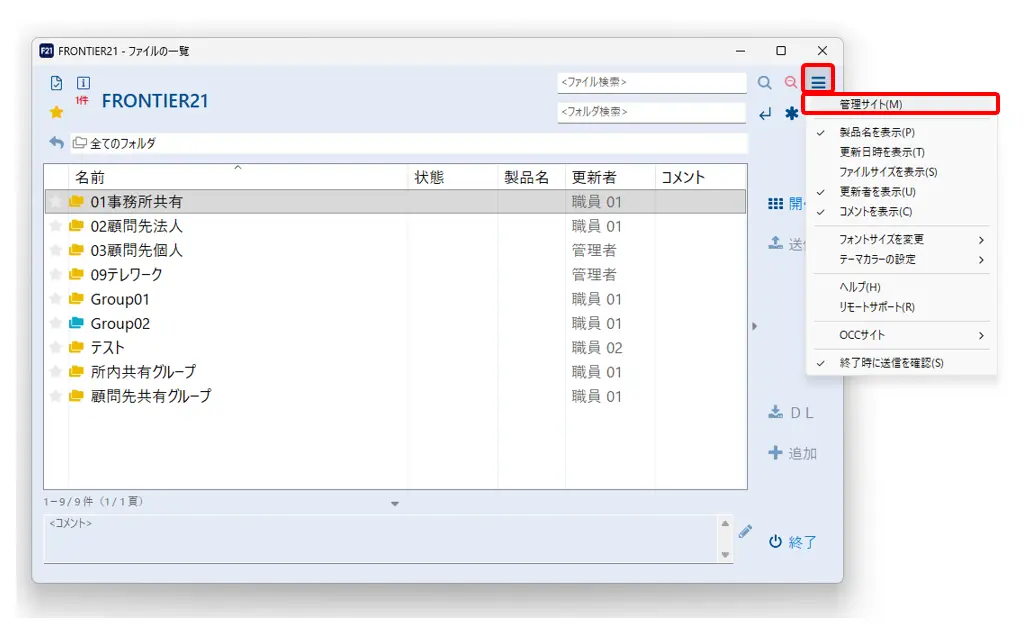Open the OCCサイト submenu
The image size is (1031, 636).
pyautogui.click(x=880, y=335)
